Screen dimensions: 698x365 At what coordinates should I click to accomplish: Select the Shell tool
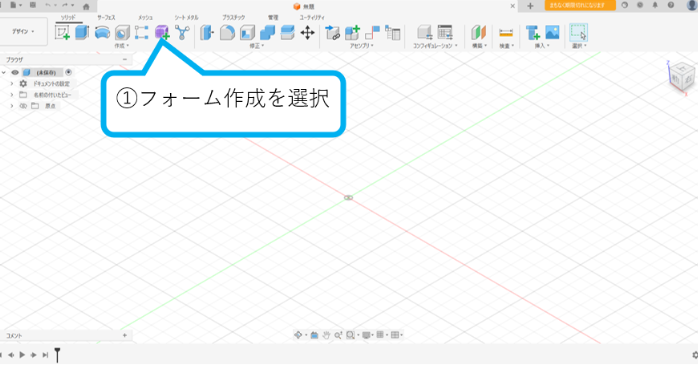[x=247, y=32]
